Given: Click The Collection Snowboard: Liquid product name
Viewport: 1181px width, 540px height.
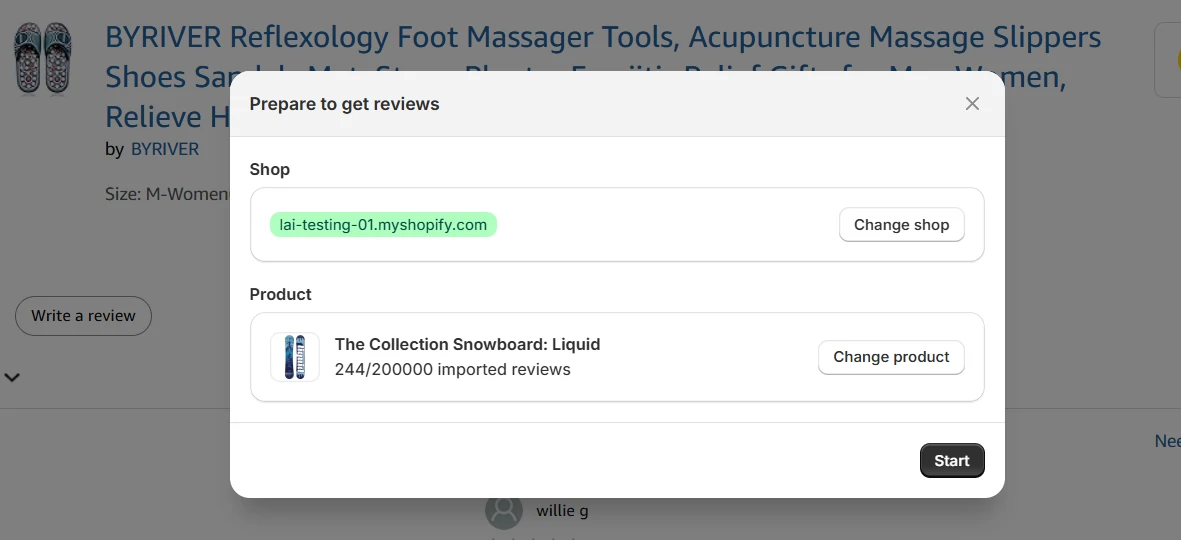Looking at the screenshot, I should 467,344.
